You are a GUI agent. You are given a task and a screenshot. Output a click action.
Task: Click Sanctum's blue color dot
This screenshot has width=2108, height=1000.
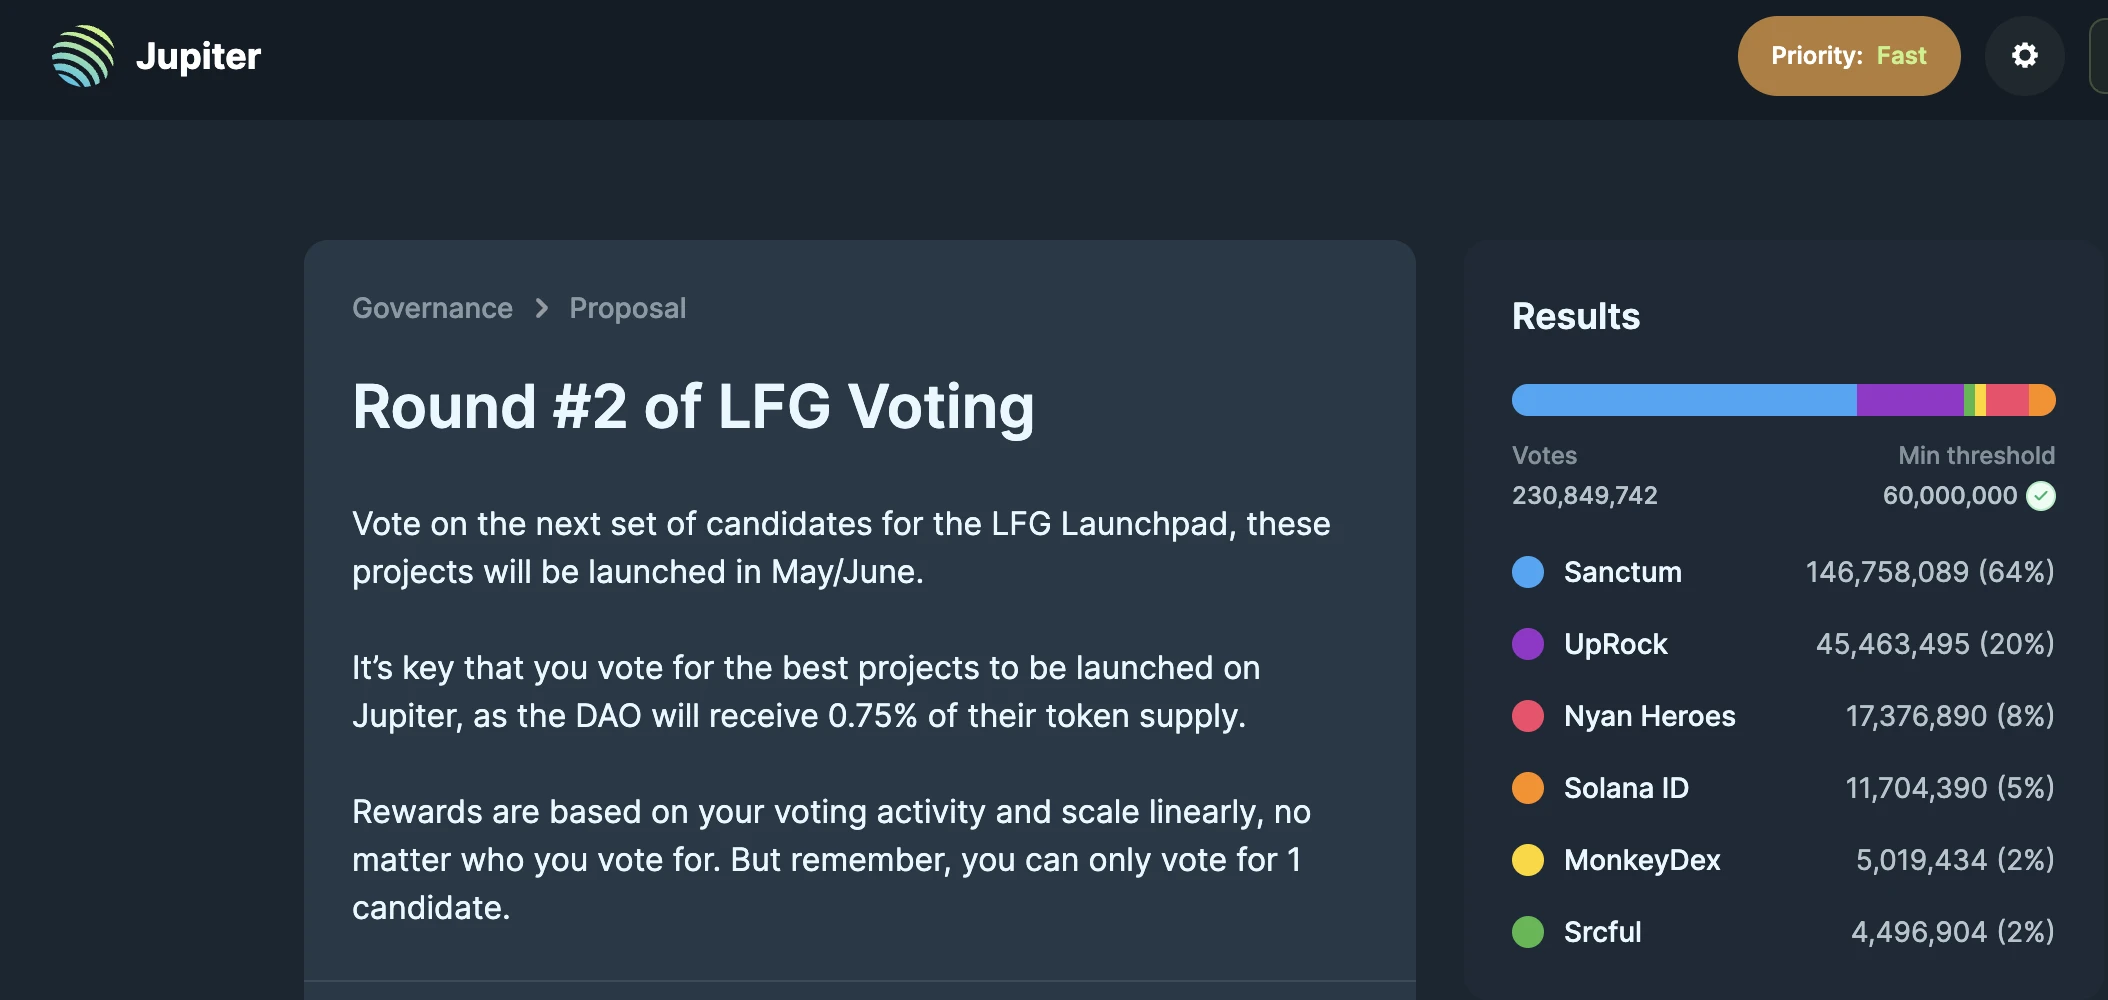click(x=1527, y=572)
